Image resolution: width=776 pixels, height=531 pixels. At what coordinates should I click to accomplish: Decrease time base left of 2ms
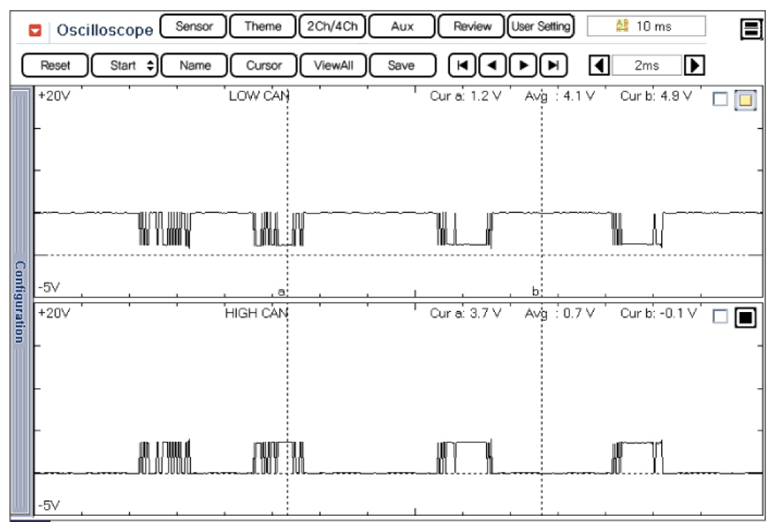coord(598,66)
